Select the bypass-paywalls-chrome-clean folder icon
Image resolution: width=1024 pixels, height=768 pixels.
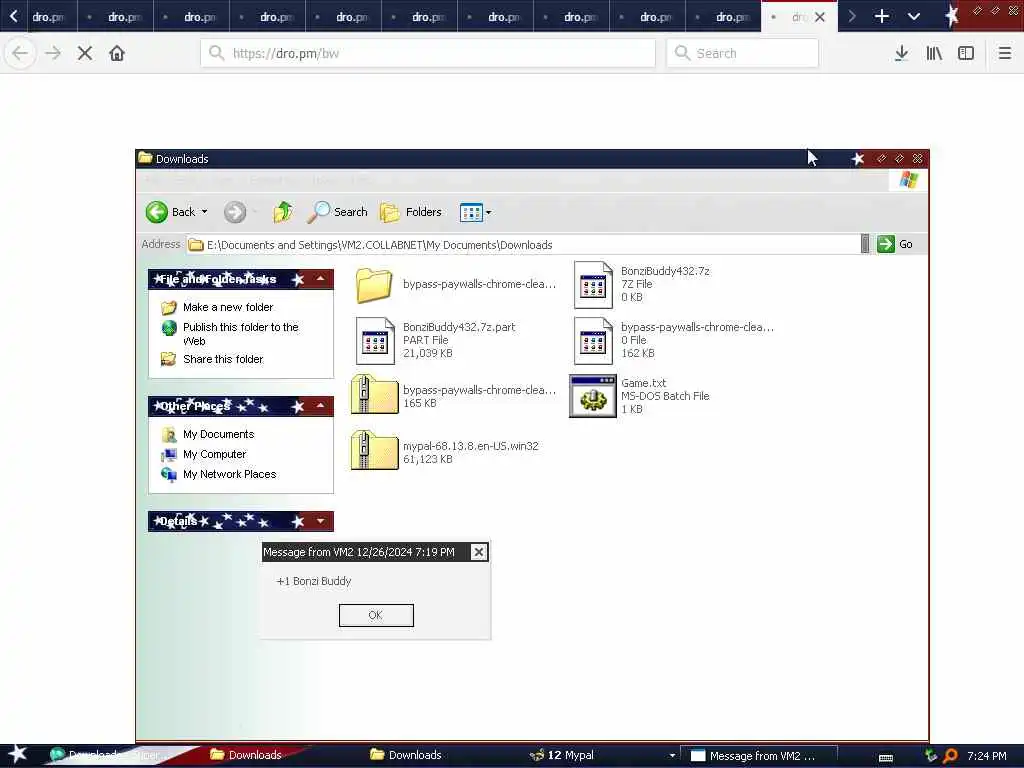pos(374,285)
